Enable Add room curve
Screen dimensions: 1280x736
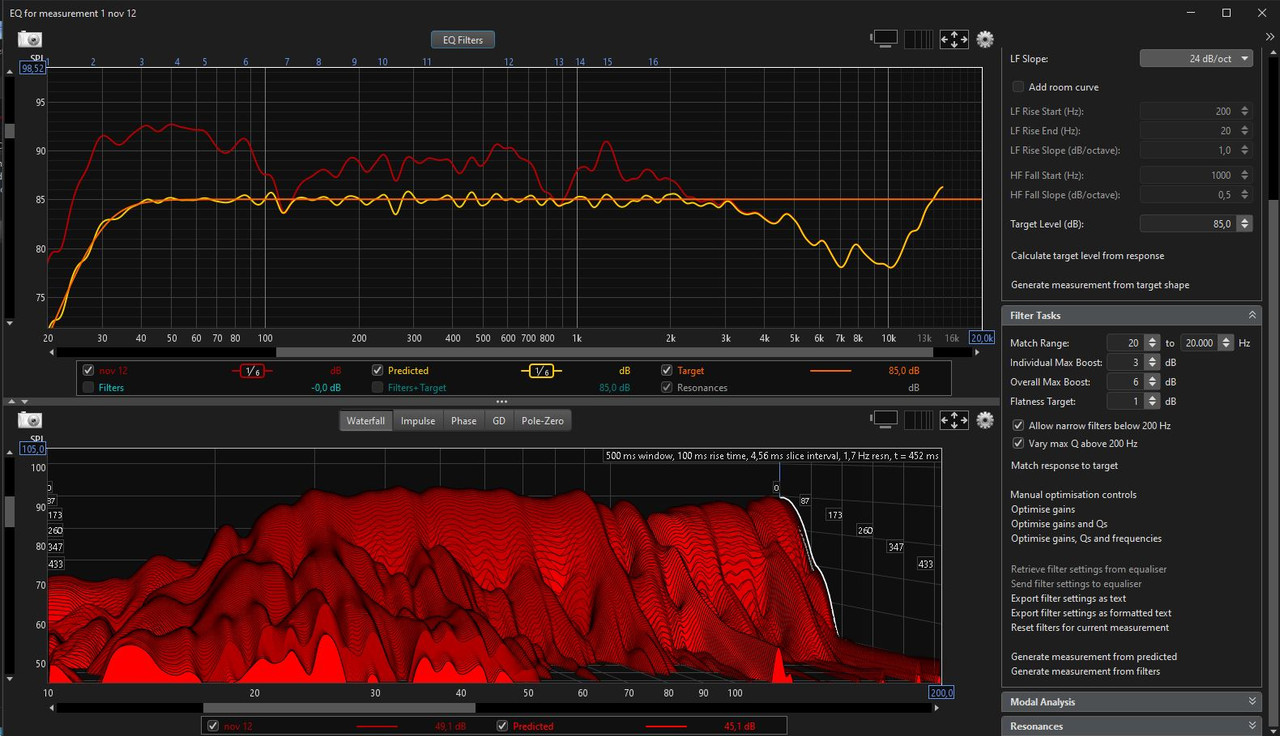1018,87
